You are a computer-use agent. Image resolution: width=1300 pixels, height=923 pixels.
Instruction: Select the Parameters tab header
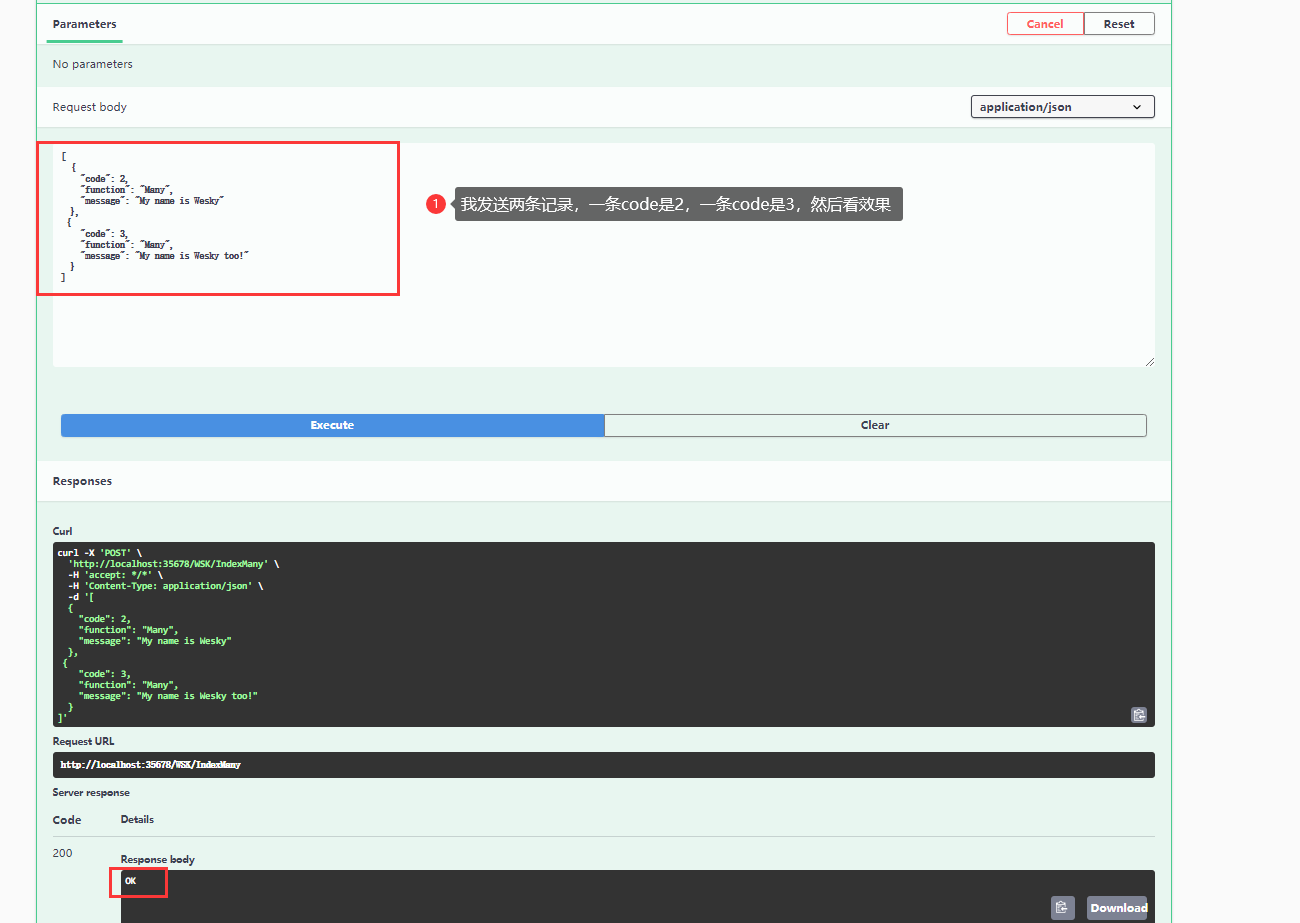click(84, 24)
